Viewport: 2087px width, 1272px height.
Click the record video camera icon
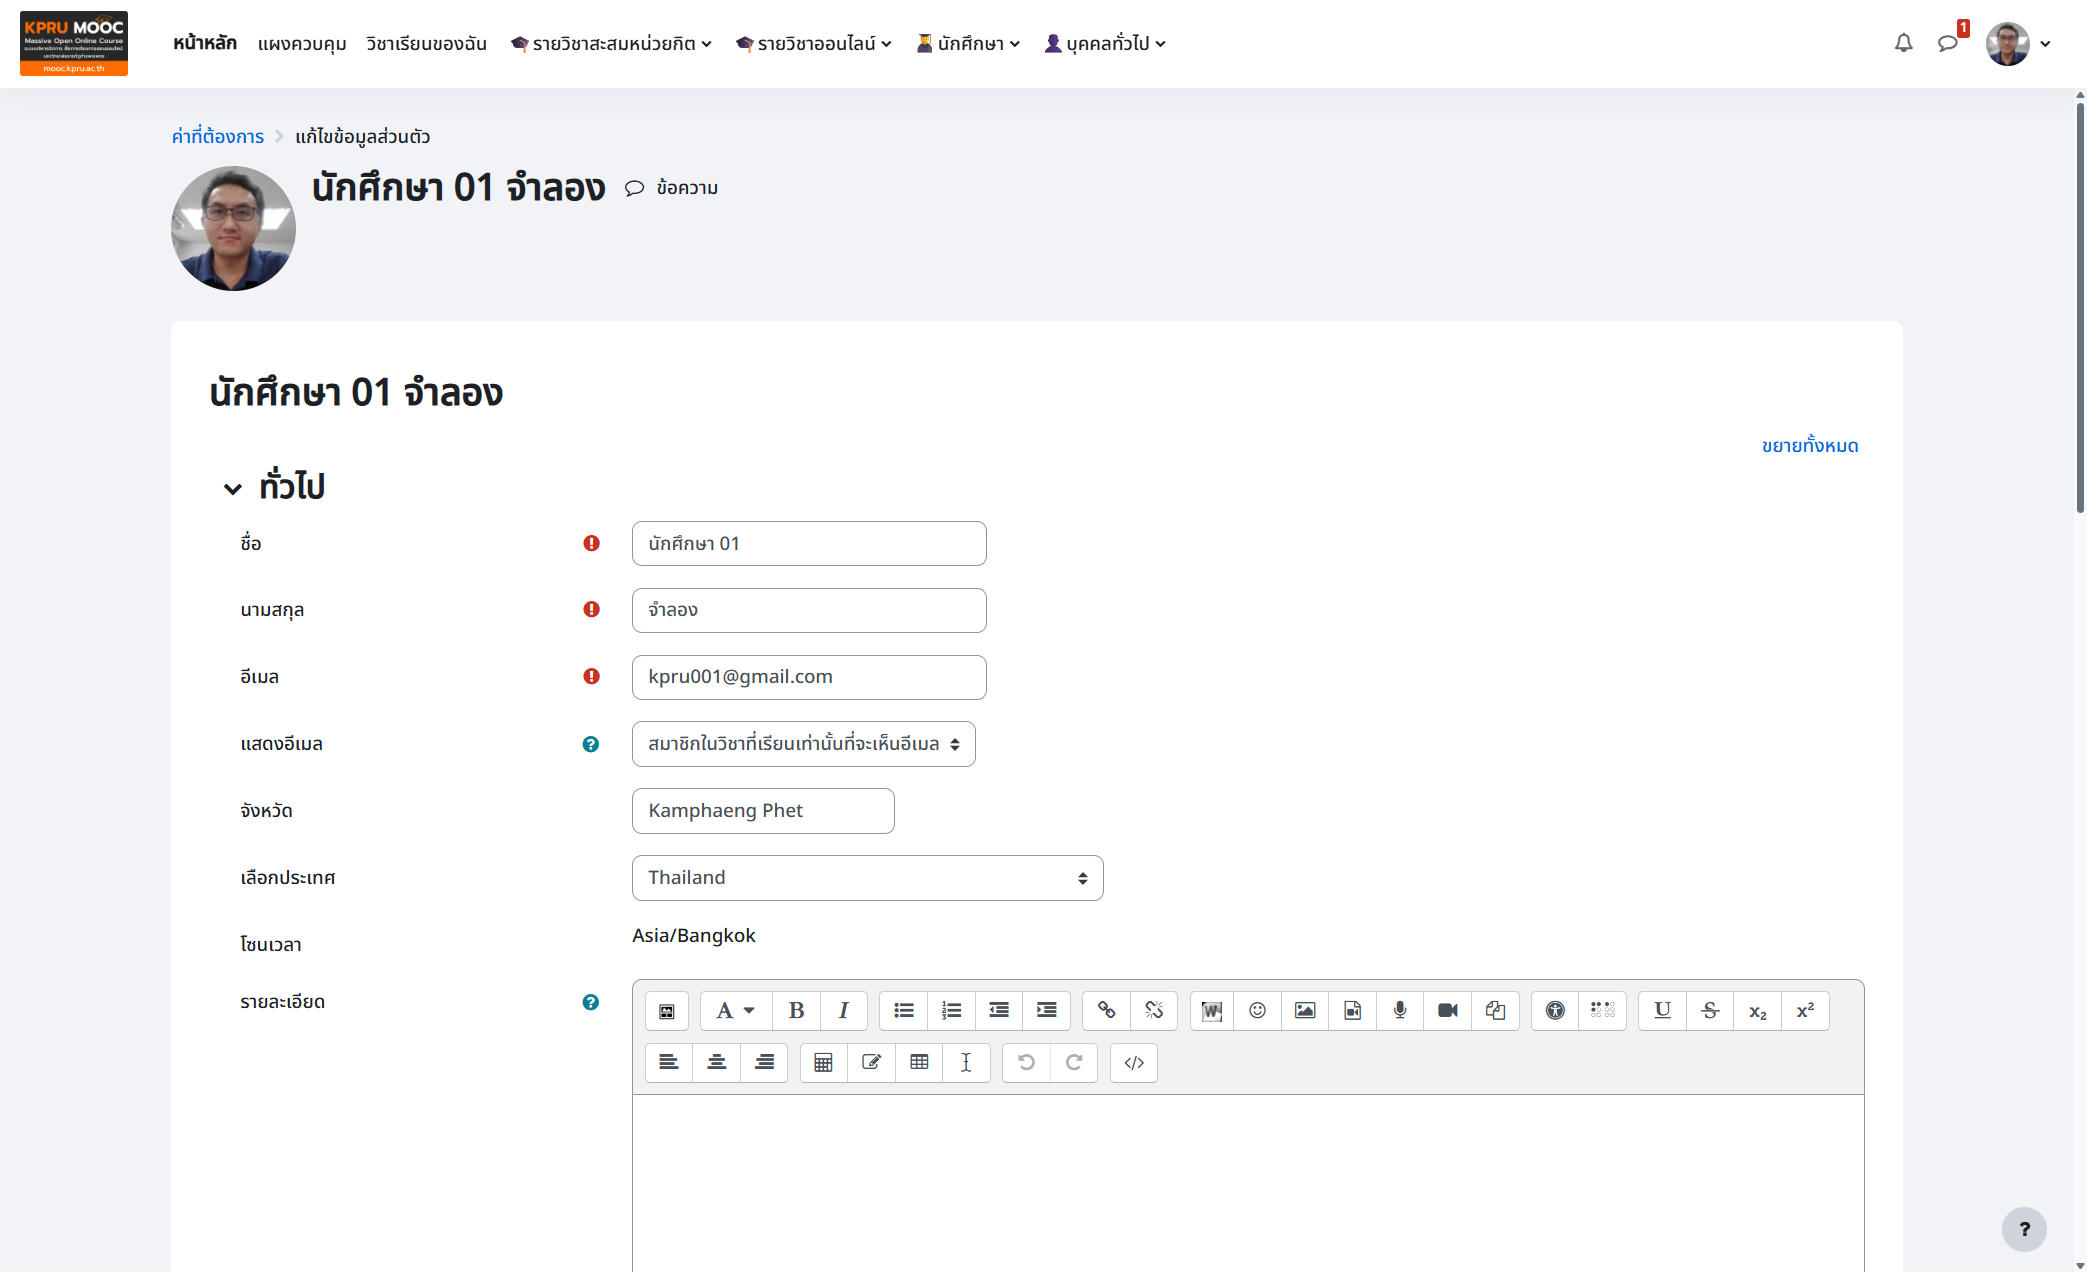(1447, 1011)
